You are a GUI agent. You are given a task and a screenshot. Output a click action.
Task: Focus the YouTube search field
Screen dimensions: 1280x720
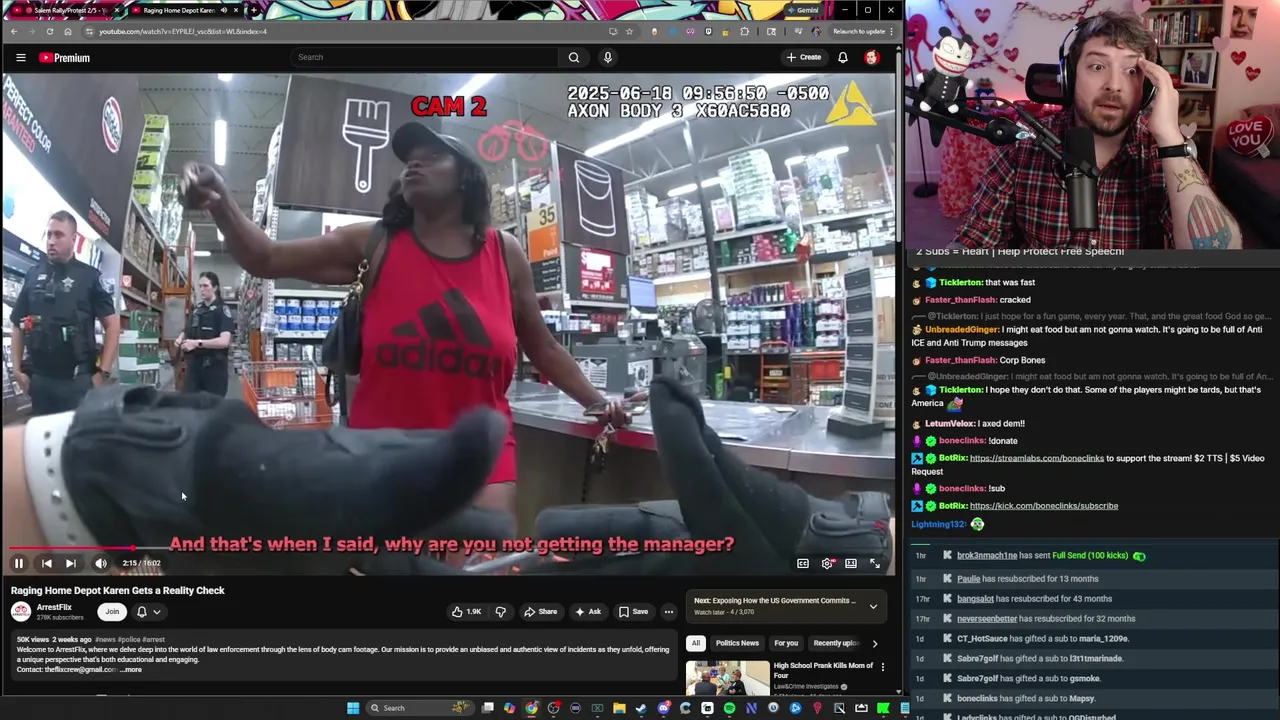(425, 57)
